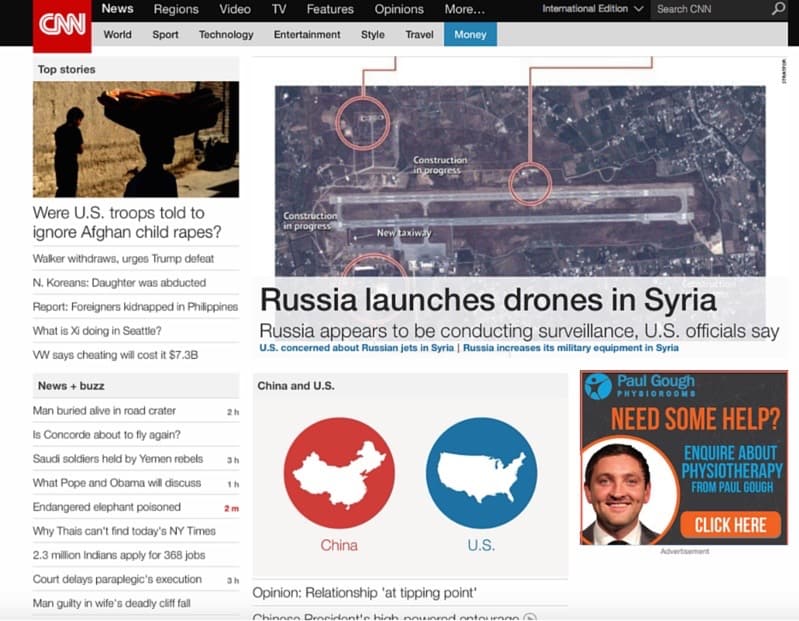Screen dimensions: 799x621
Task: Open 'Russia increases its military equipment in Syria'
Action: [x=571, y=347]
